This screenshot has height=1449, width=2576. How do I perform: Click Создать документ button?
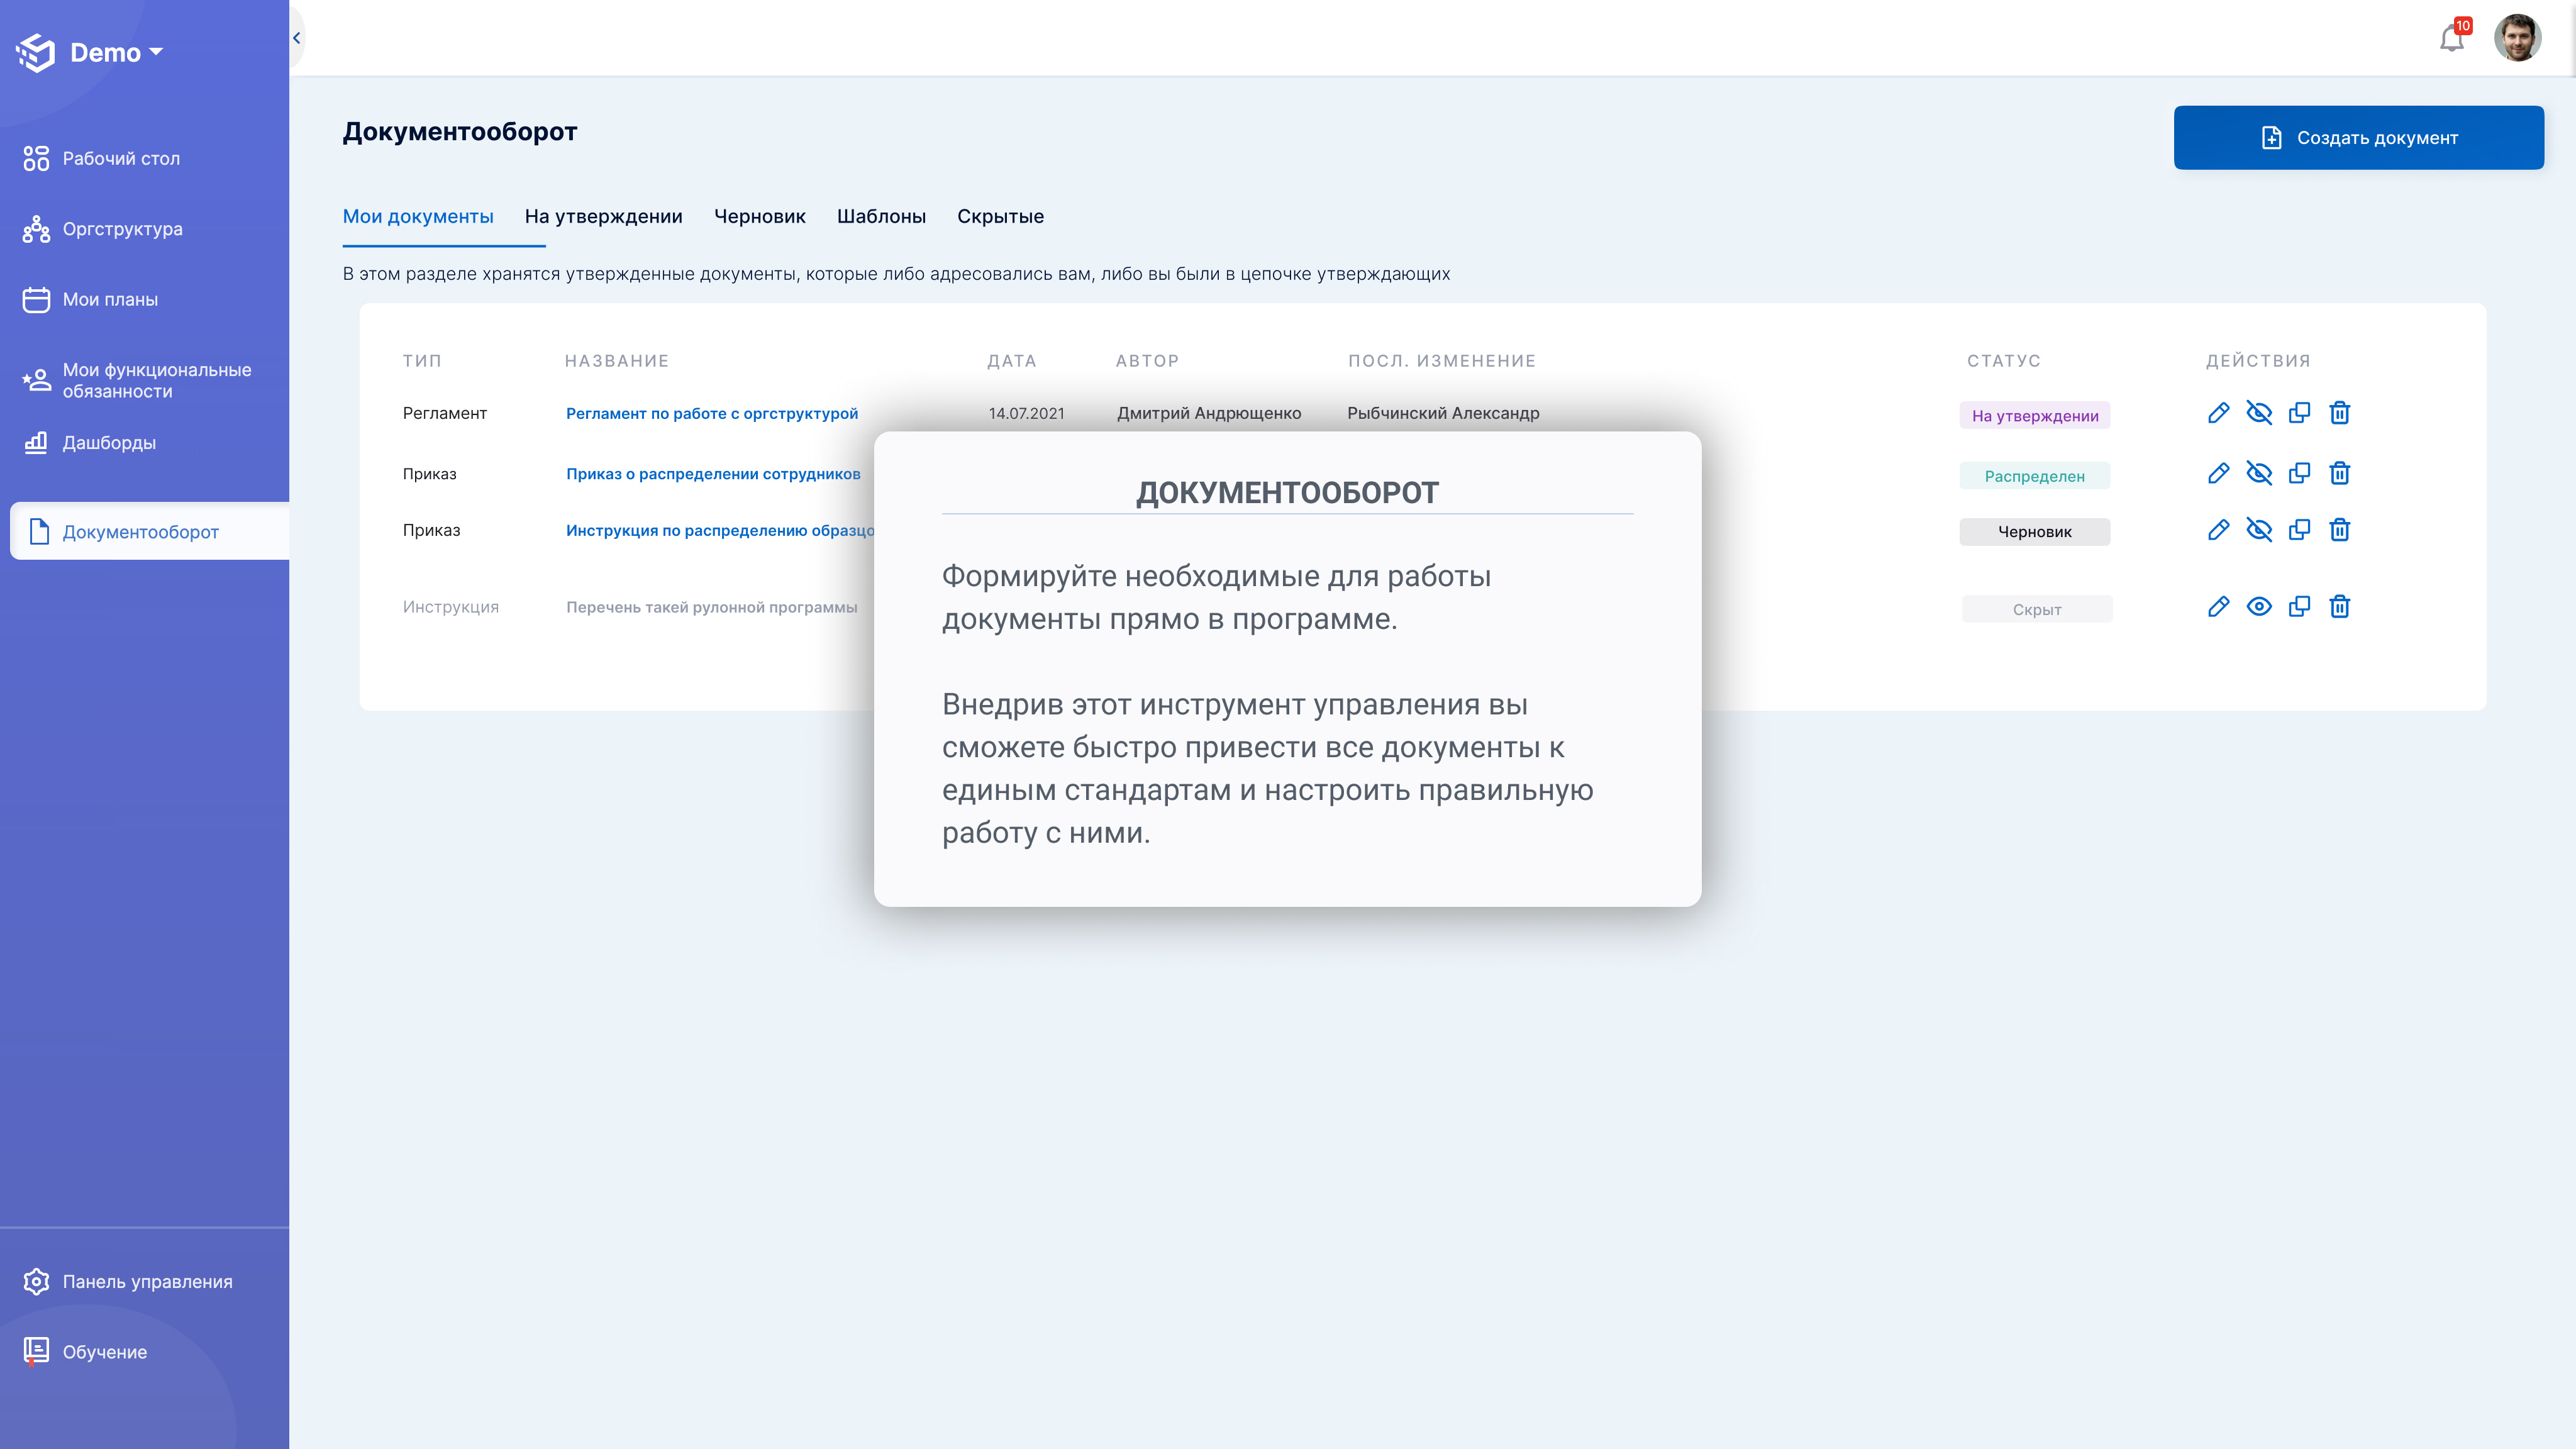click(2358, 137)
